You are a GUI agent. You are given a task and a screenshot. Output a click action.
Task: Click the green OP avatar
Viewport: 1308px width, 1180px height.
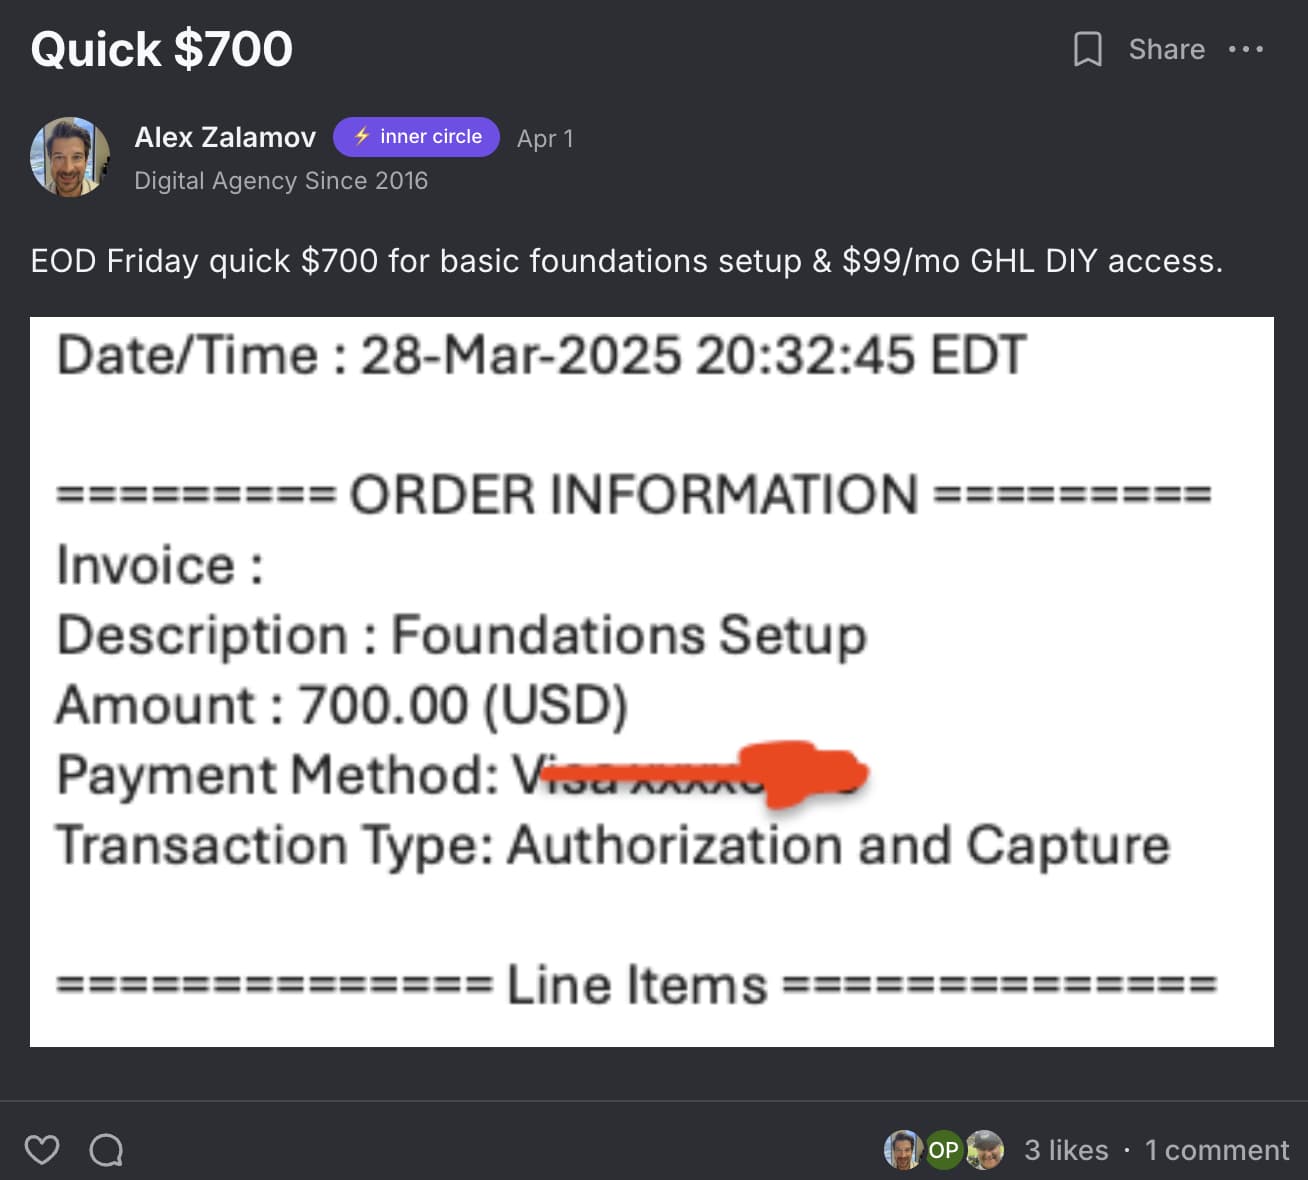(x=943, y=1150)
